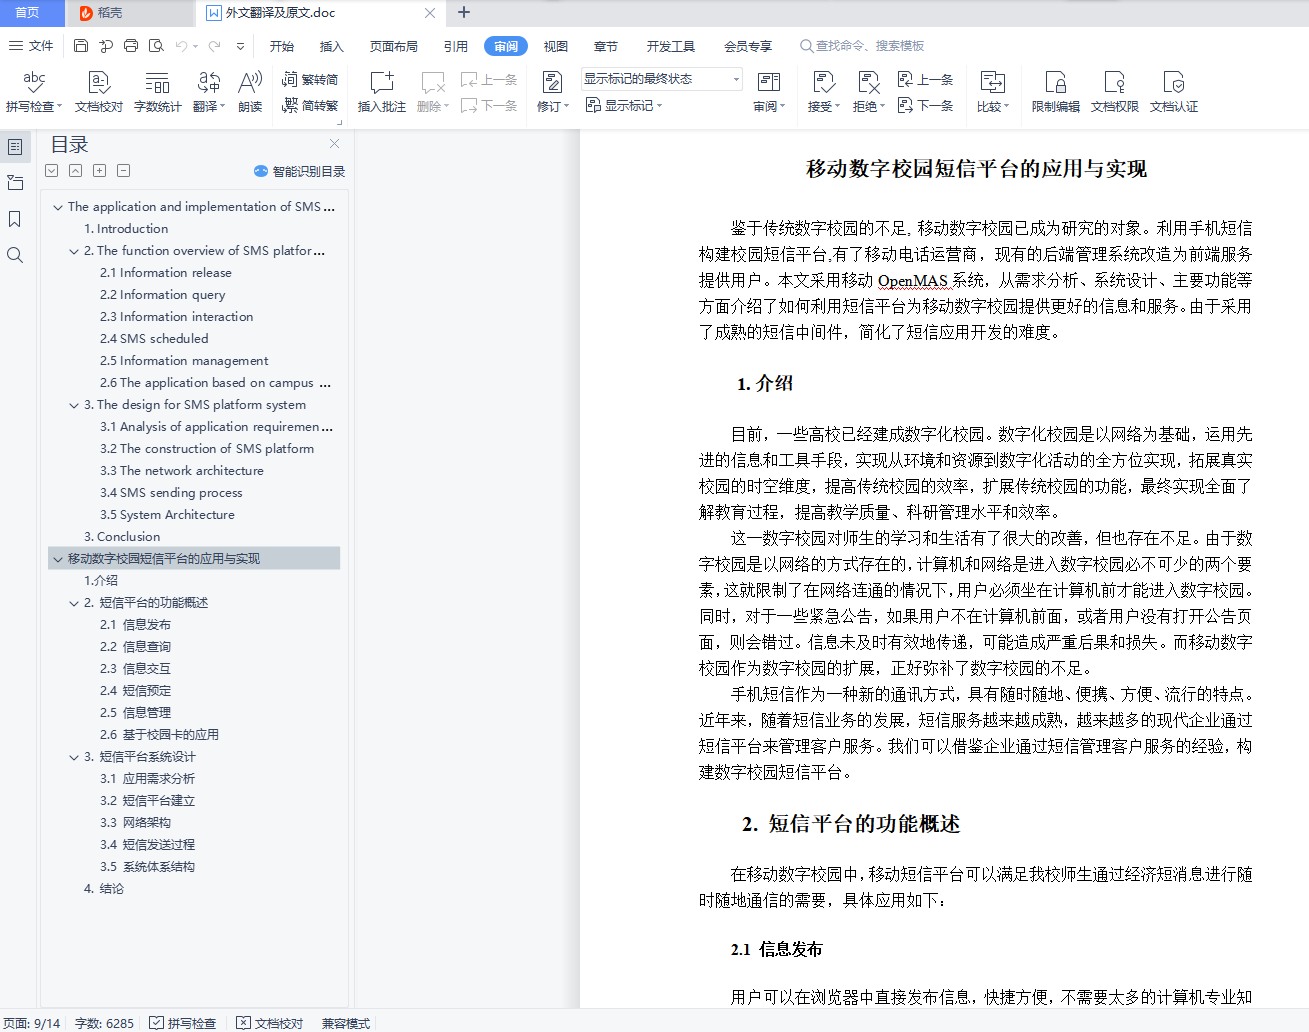The image size is (1309, 1032).
Task: Click the print icon in quick access toolbar
Action: (x=131, y=46)
